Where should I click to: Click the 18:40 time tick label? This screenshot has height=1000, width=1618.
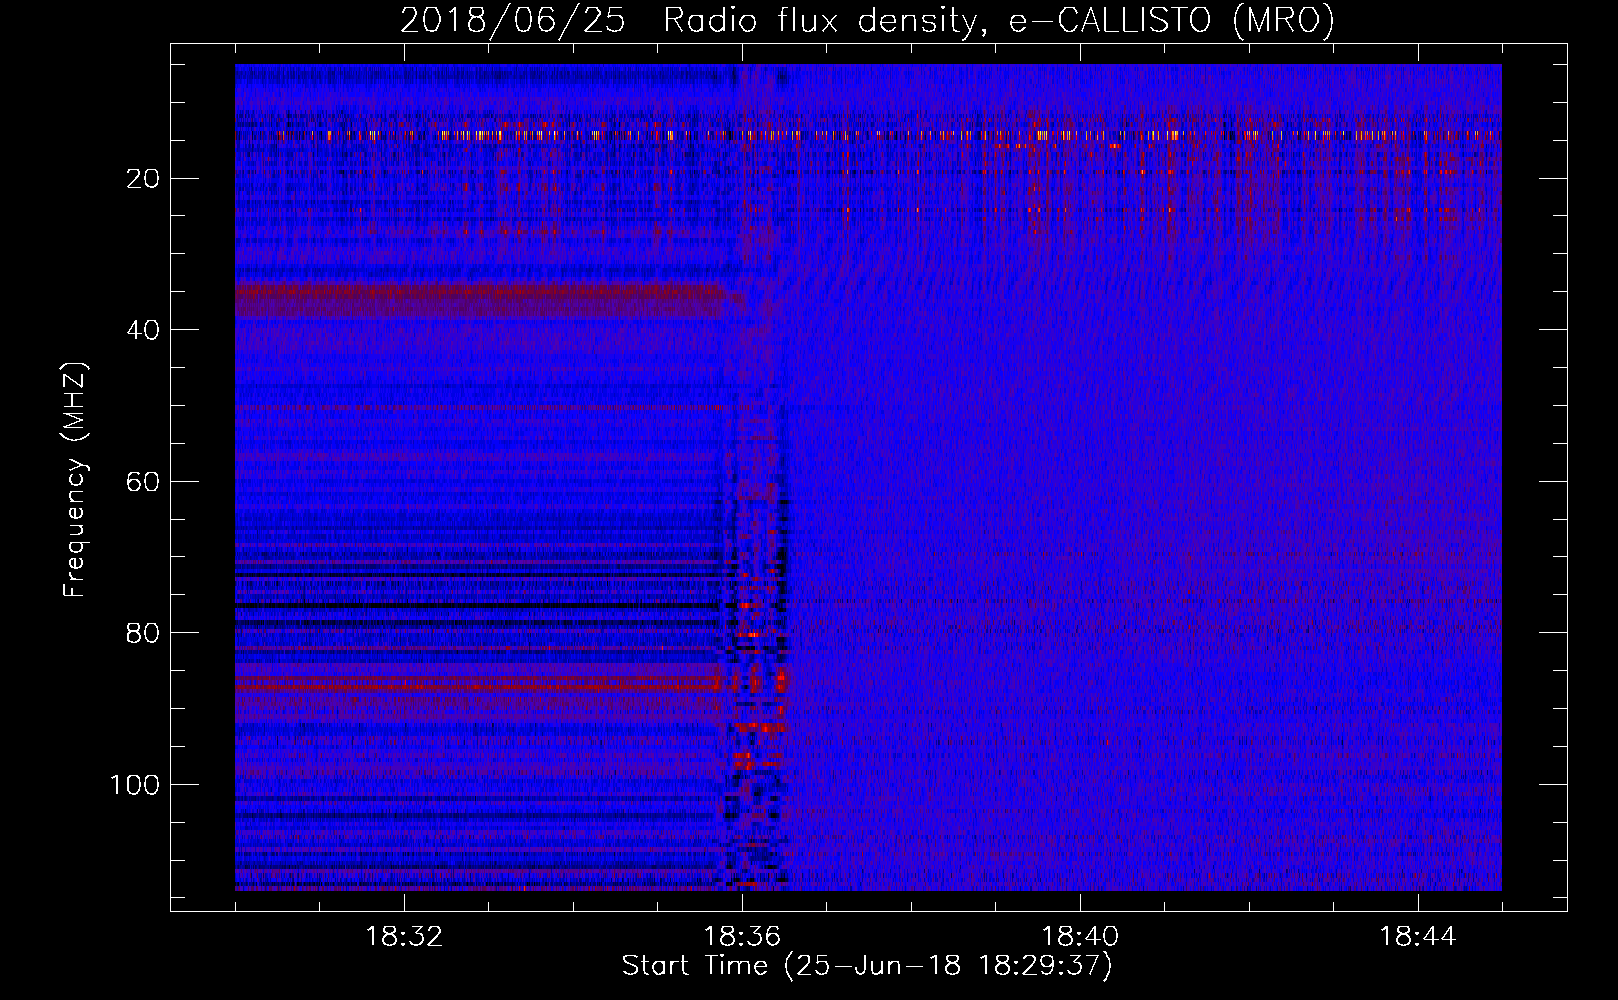[x=1080, y=937]
